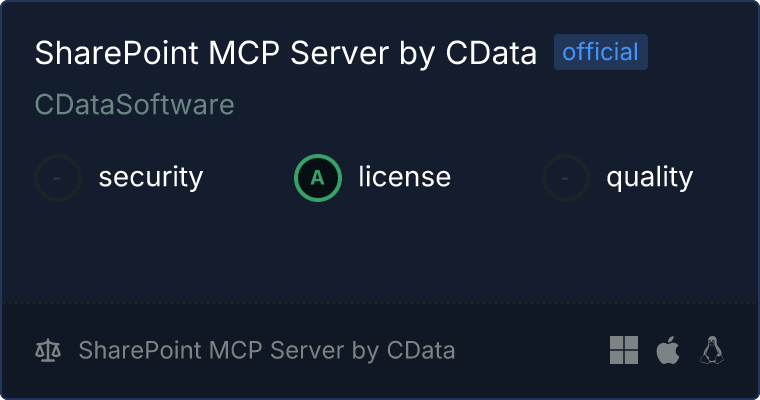Click the green A license grade badge
Screen dimensions: 760x400
[317, 178]
